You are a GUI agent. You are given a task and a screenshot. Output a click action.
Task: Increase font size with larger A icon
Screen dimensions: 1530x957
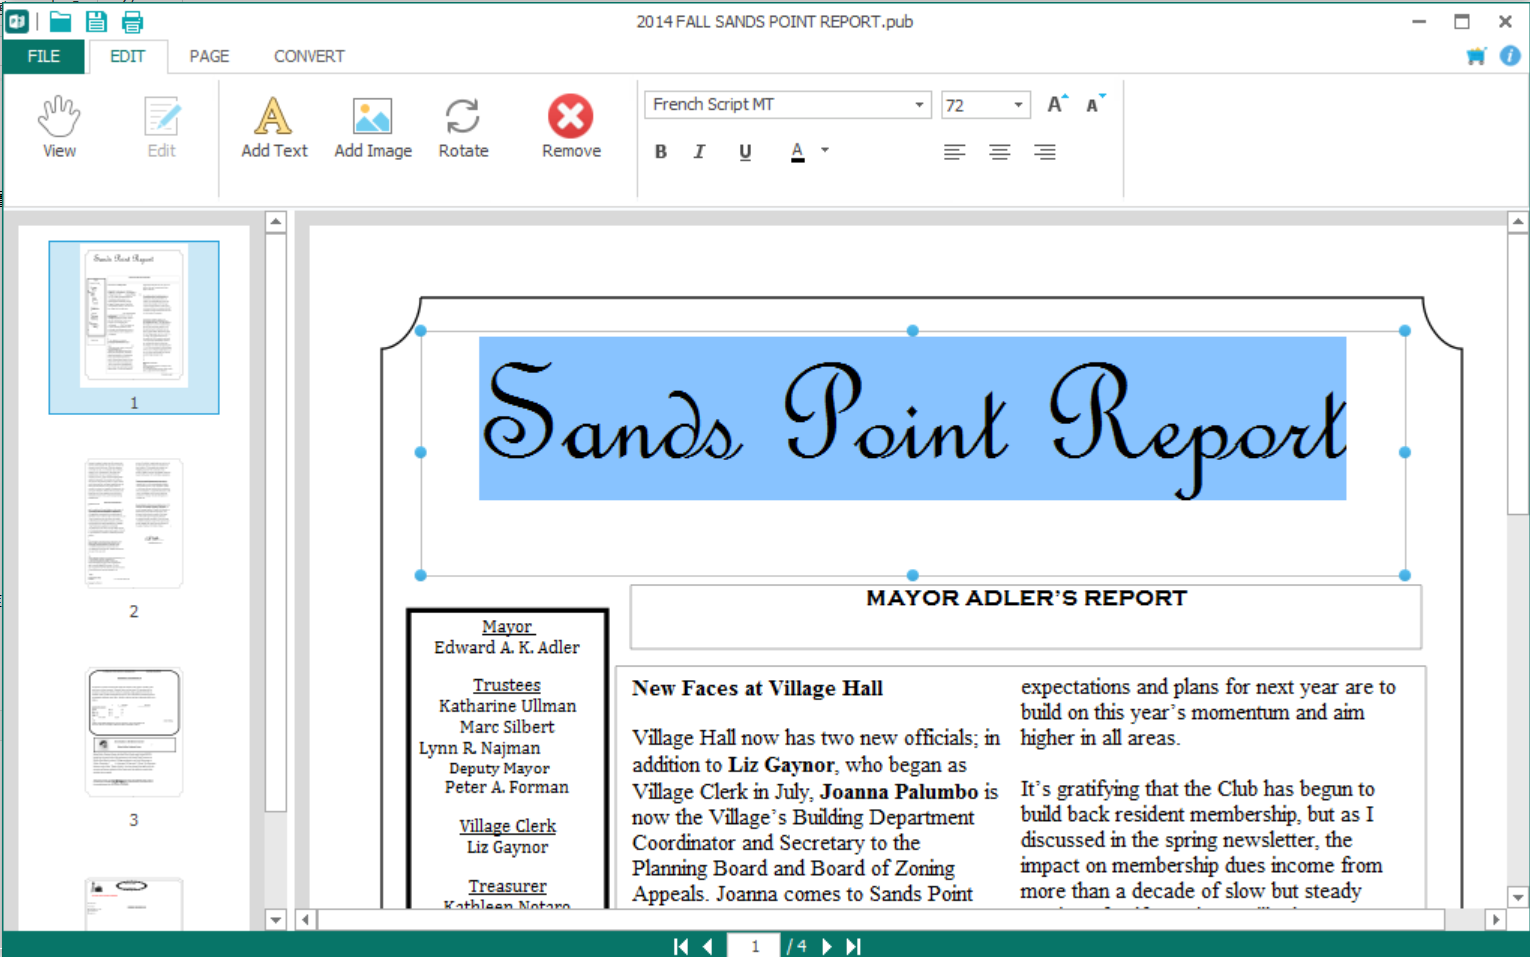click(x=1057, y=104)
